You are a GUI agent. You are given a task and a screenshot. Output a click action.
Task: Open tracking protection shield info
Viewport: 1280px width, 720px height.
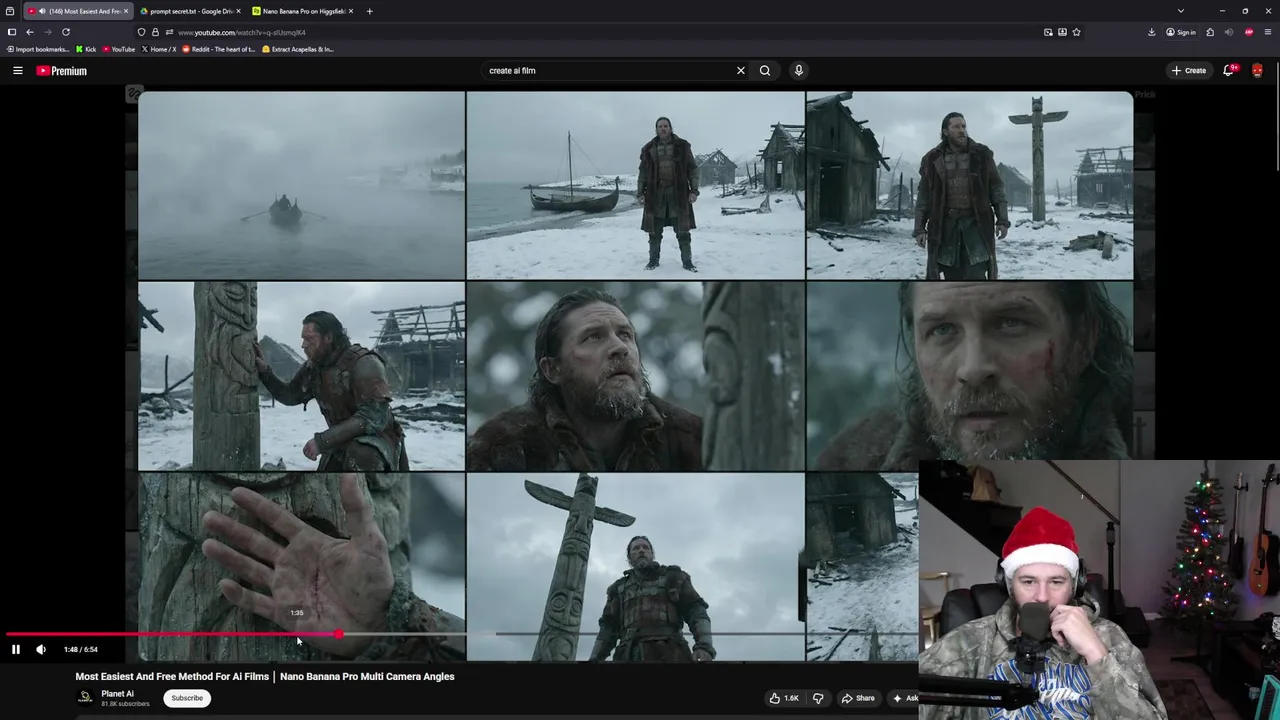tap(141, 32)
